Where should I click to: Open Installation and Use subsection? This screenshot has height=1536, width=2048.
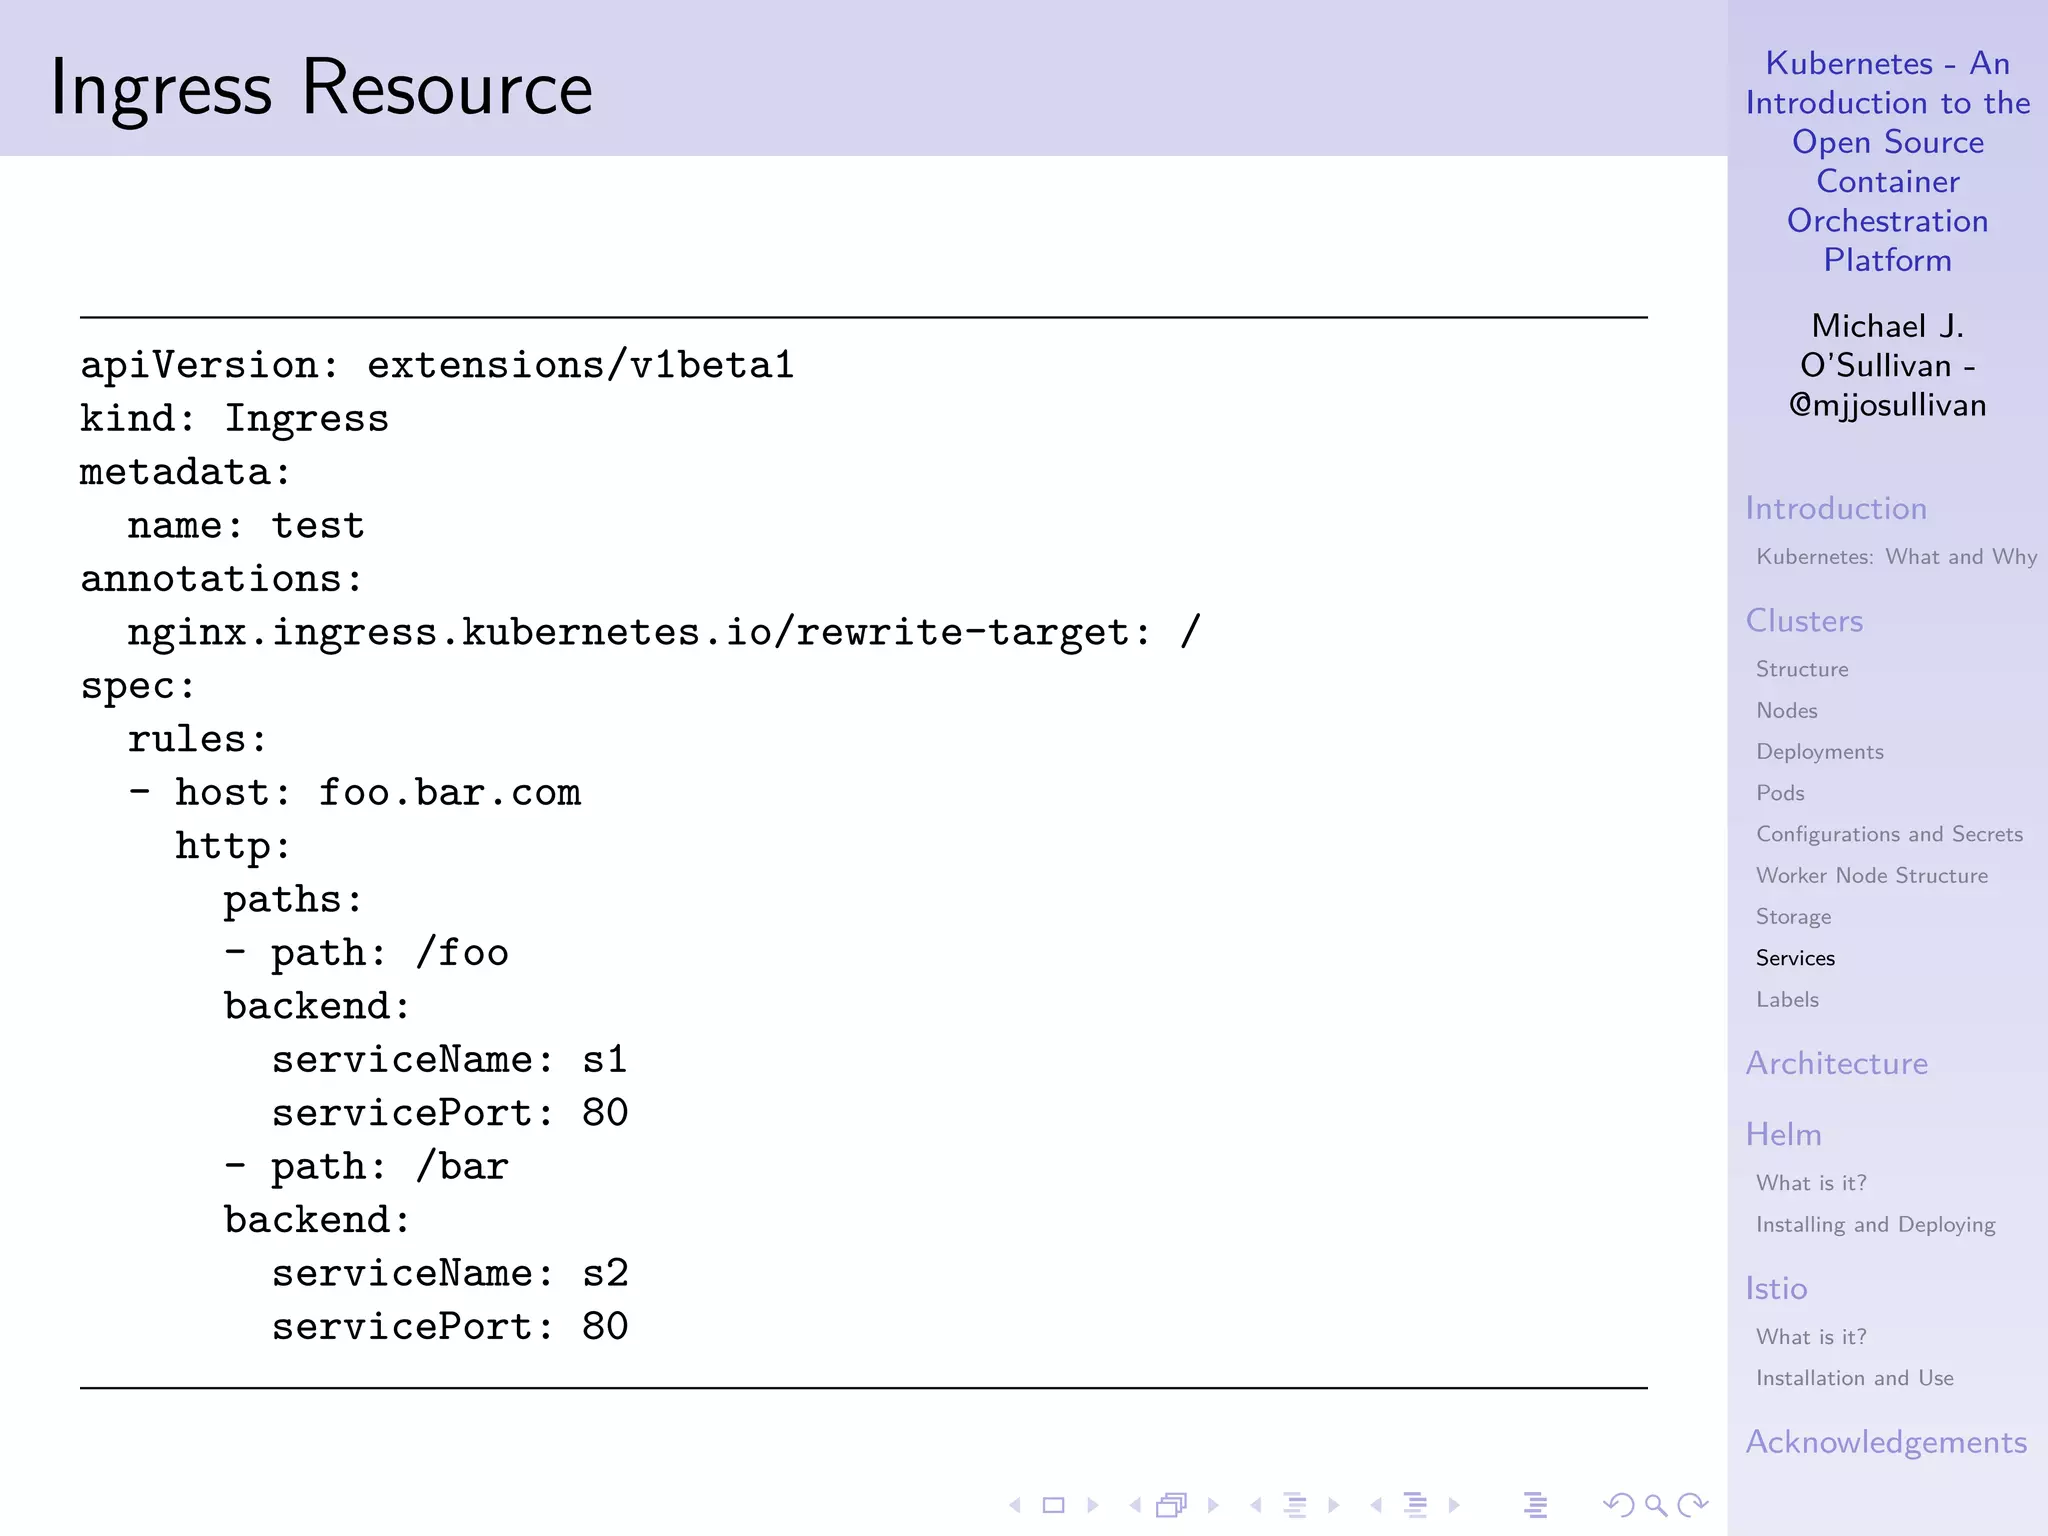point(1855,1378)
